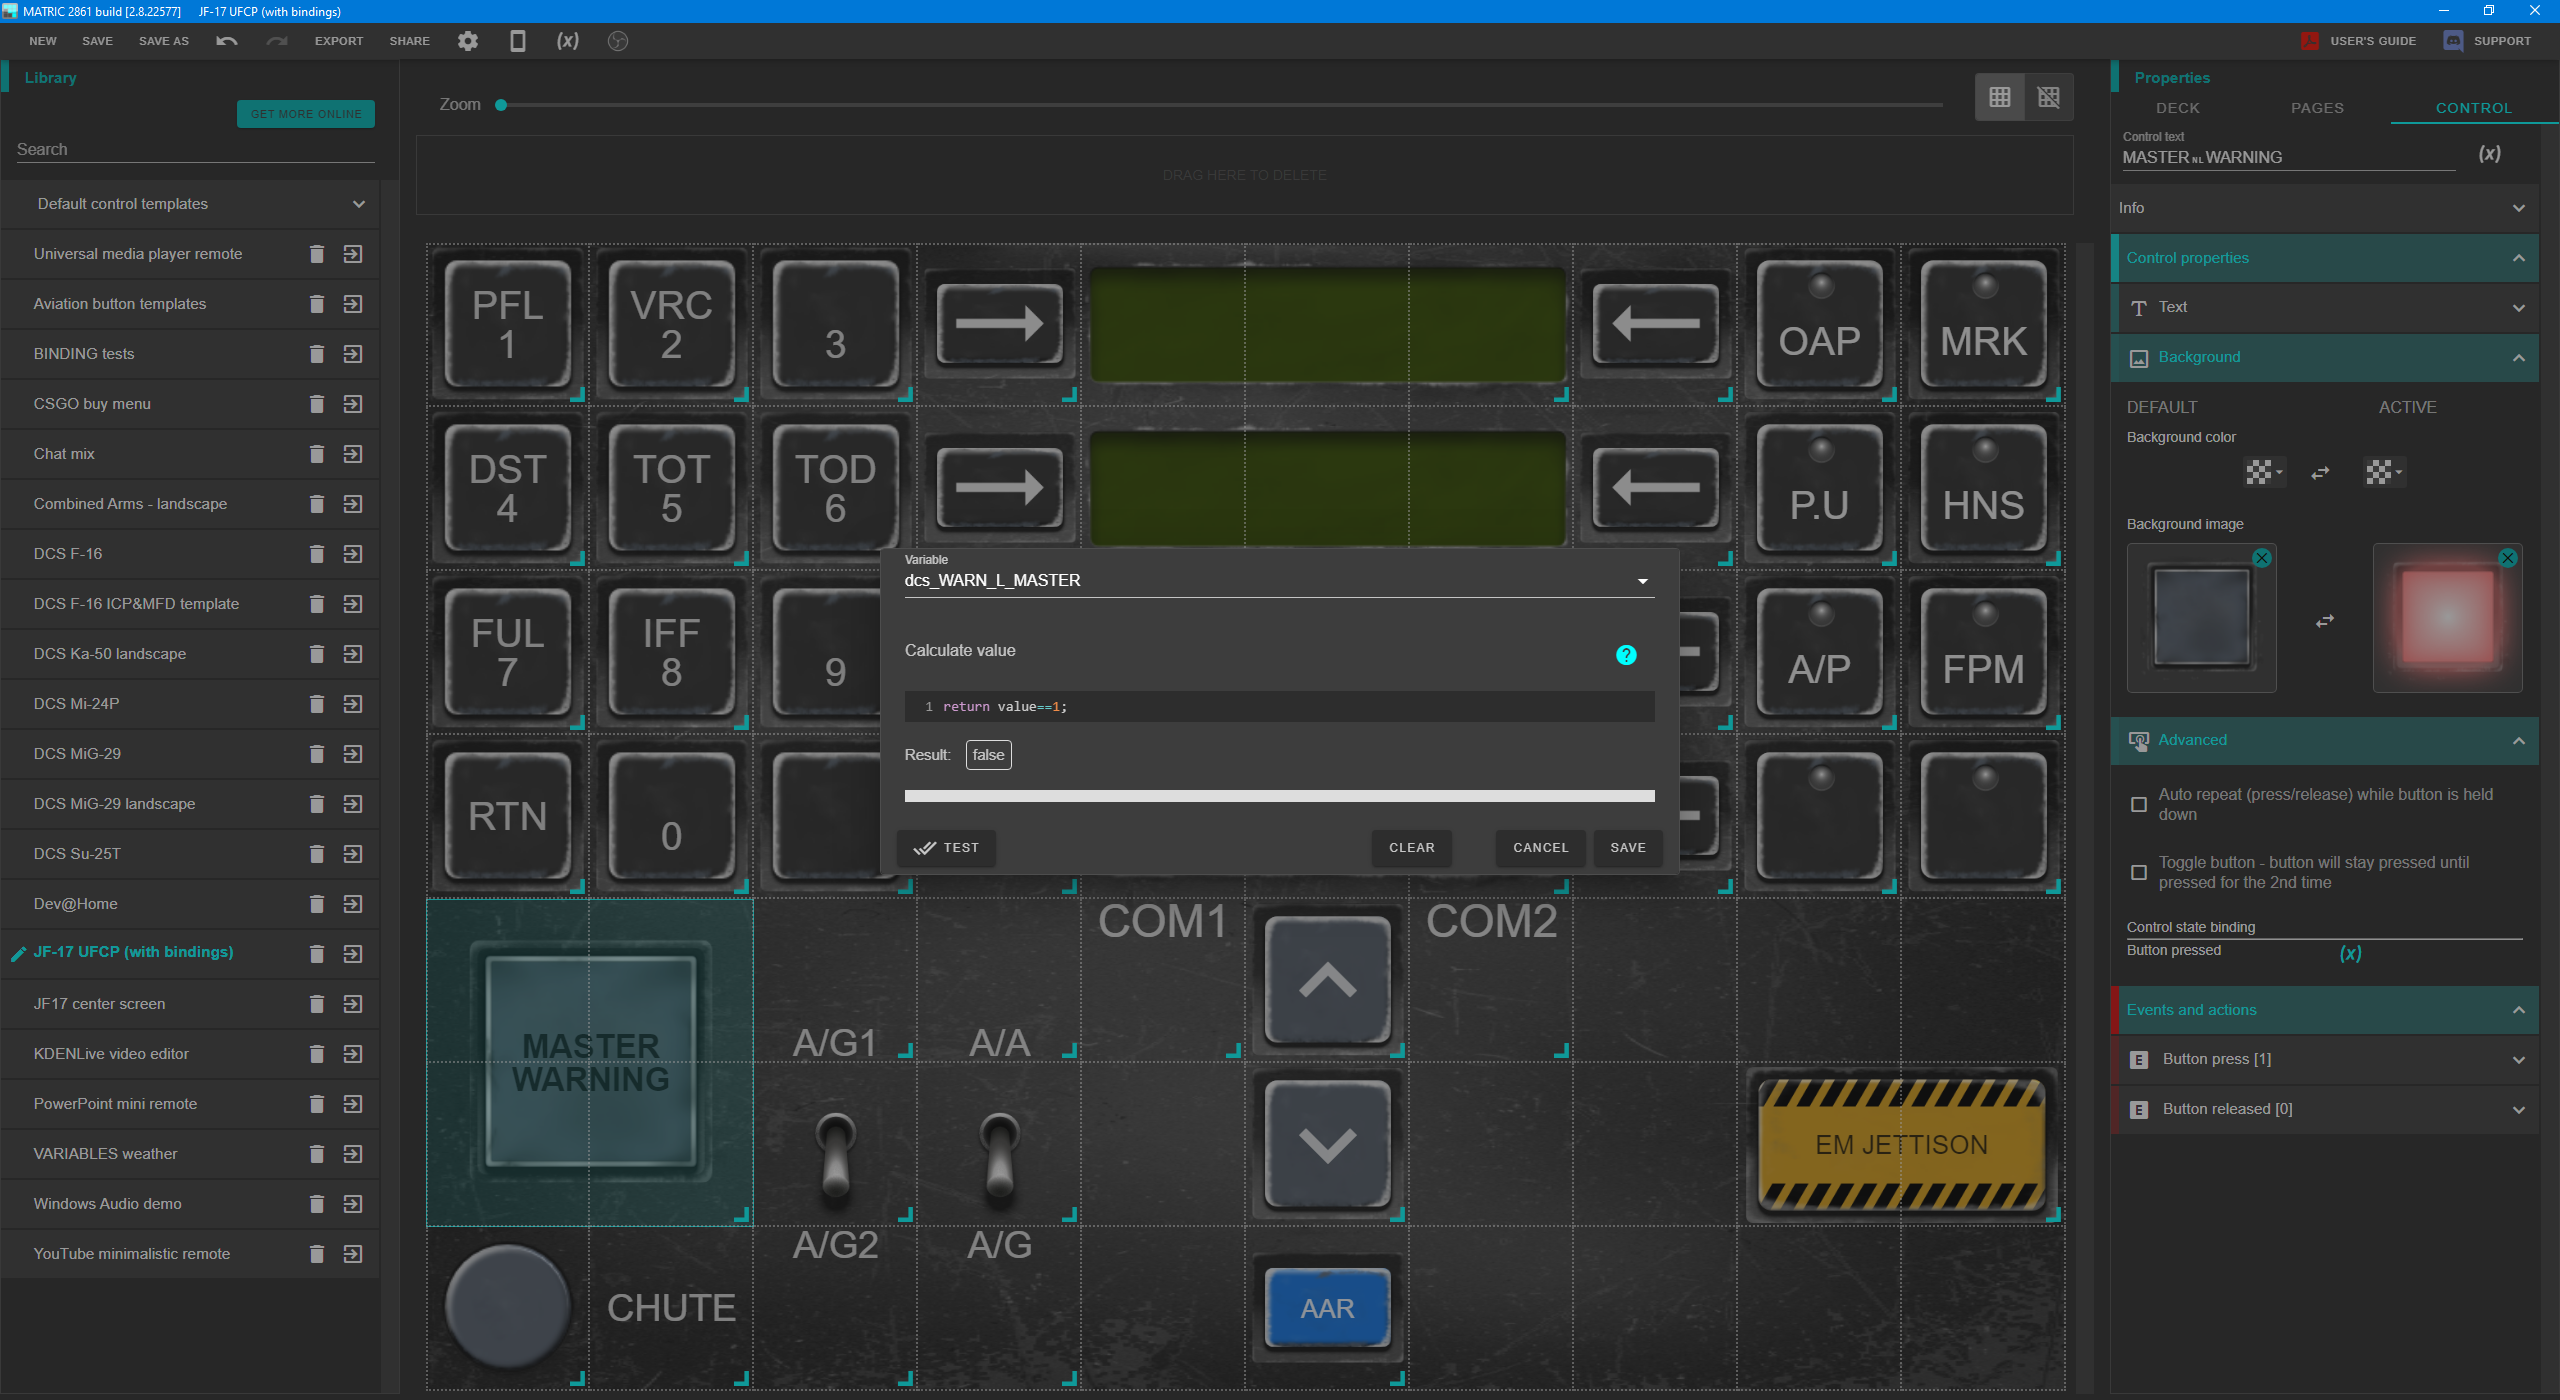Image resolution: width=2560 pixels, height=1400 pixels.
Task: Remove the active red background image
Action: 2508,558
